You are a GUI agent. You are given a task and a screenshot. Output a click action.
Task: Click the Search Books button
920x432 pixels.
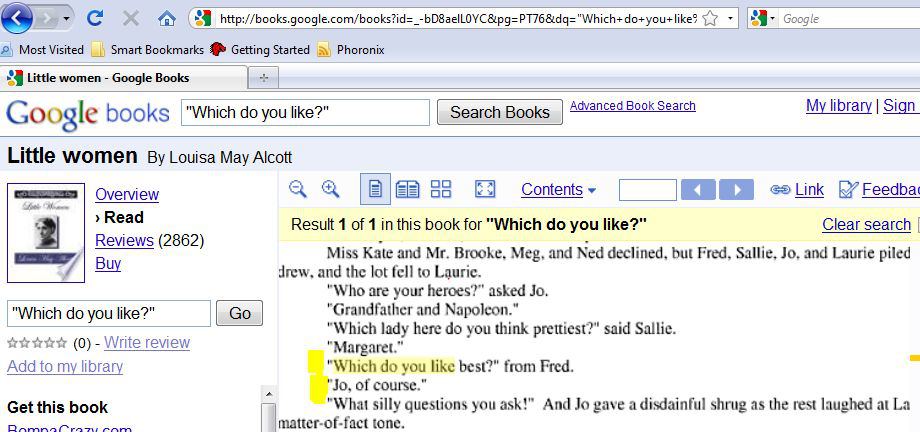499,113
